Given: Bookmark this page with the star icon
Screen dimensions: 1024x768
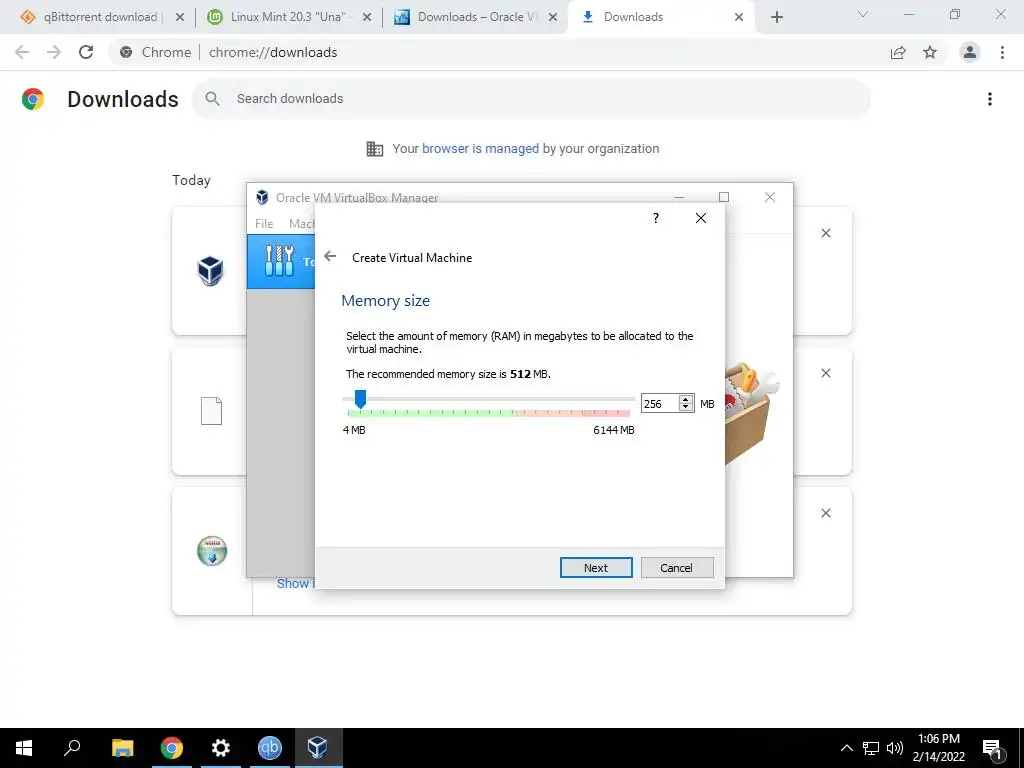Looking at the screenshot, I should click(930, 53).
